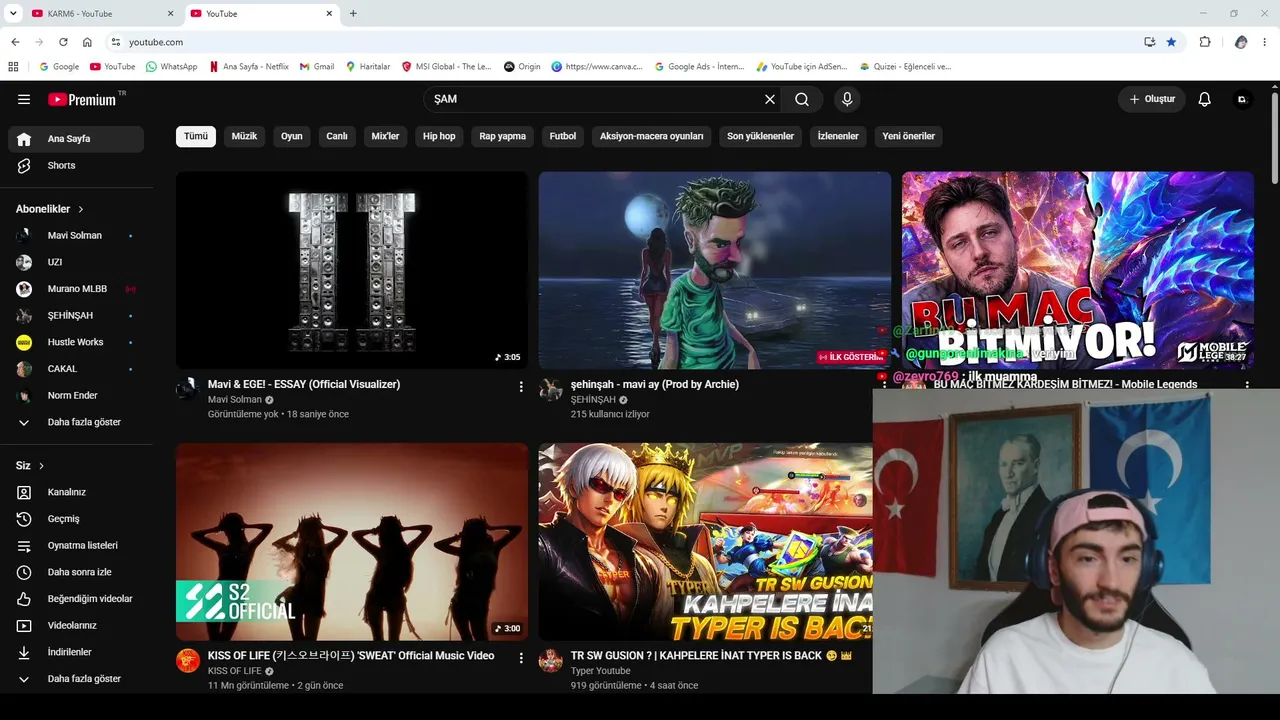Image resolution: width=1280 pixels, height=720 pixels.
Task: Open the notifications bell
Action: 1205,99
